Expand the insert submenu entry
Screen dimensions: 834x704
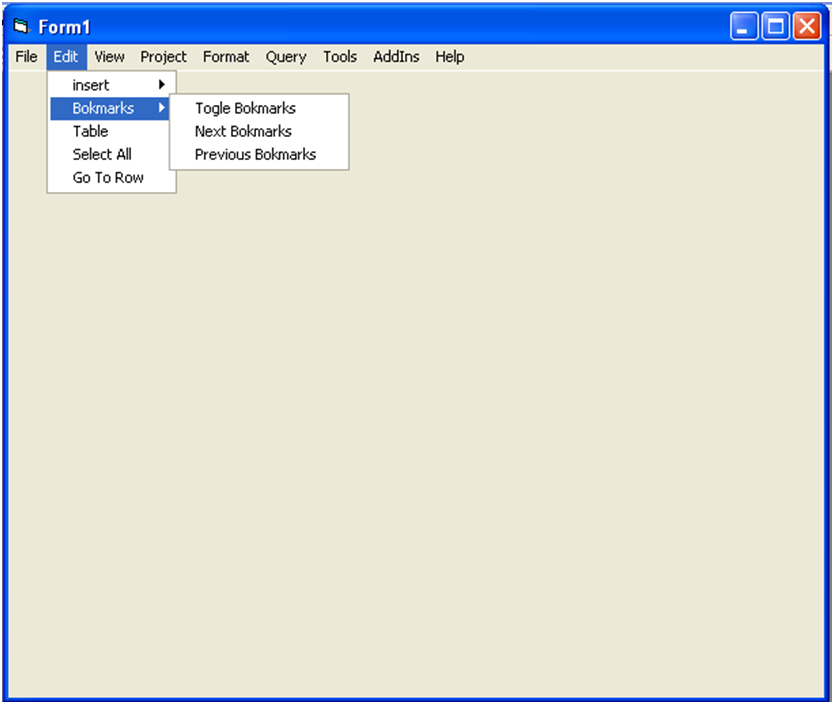click(110, 85)
